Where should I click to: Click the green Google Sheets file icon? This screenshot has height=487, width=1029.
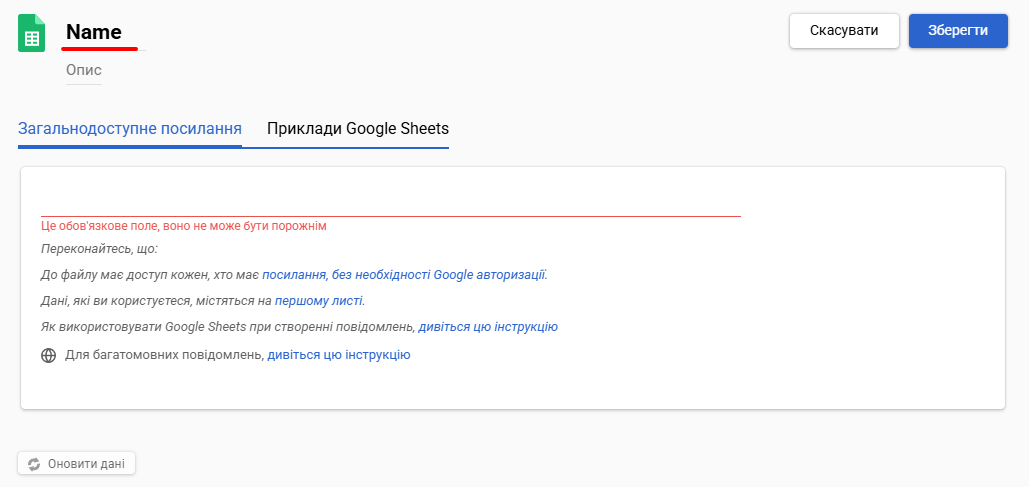point(32,33)
